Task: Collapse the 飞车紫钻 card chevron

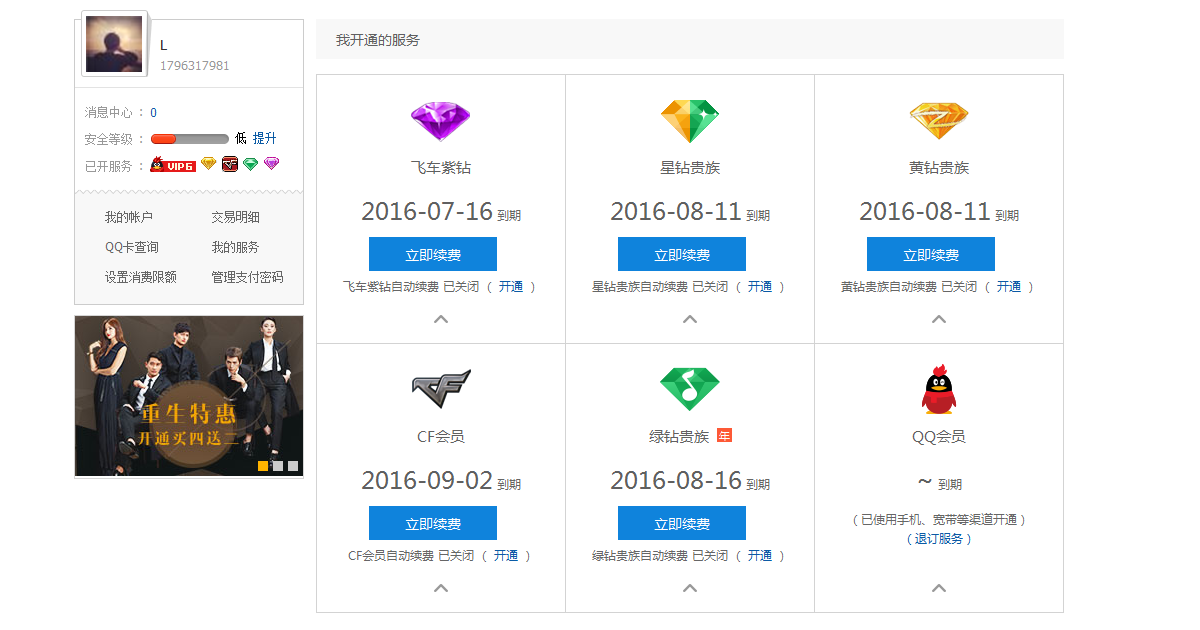Action: point(441,320)
